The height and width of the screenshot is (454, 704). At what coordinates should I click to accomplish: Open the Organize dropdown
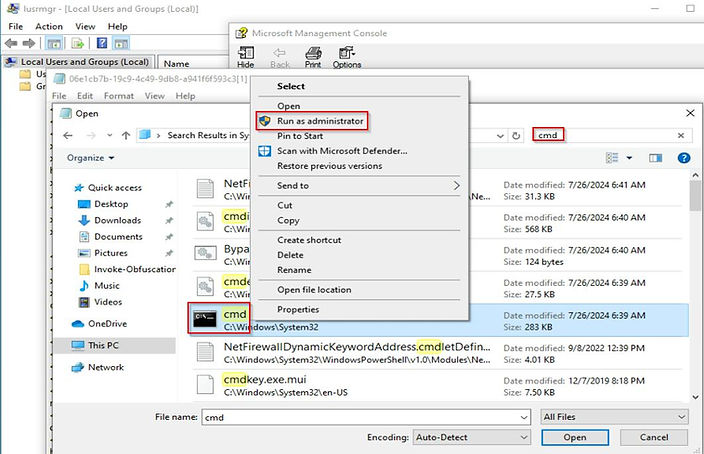[x=90, y=158]
